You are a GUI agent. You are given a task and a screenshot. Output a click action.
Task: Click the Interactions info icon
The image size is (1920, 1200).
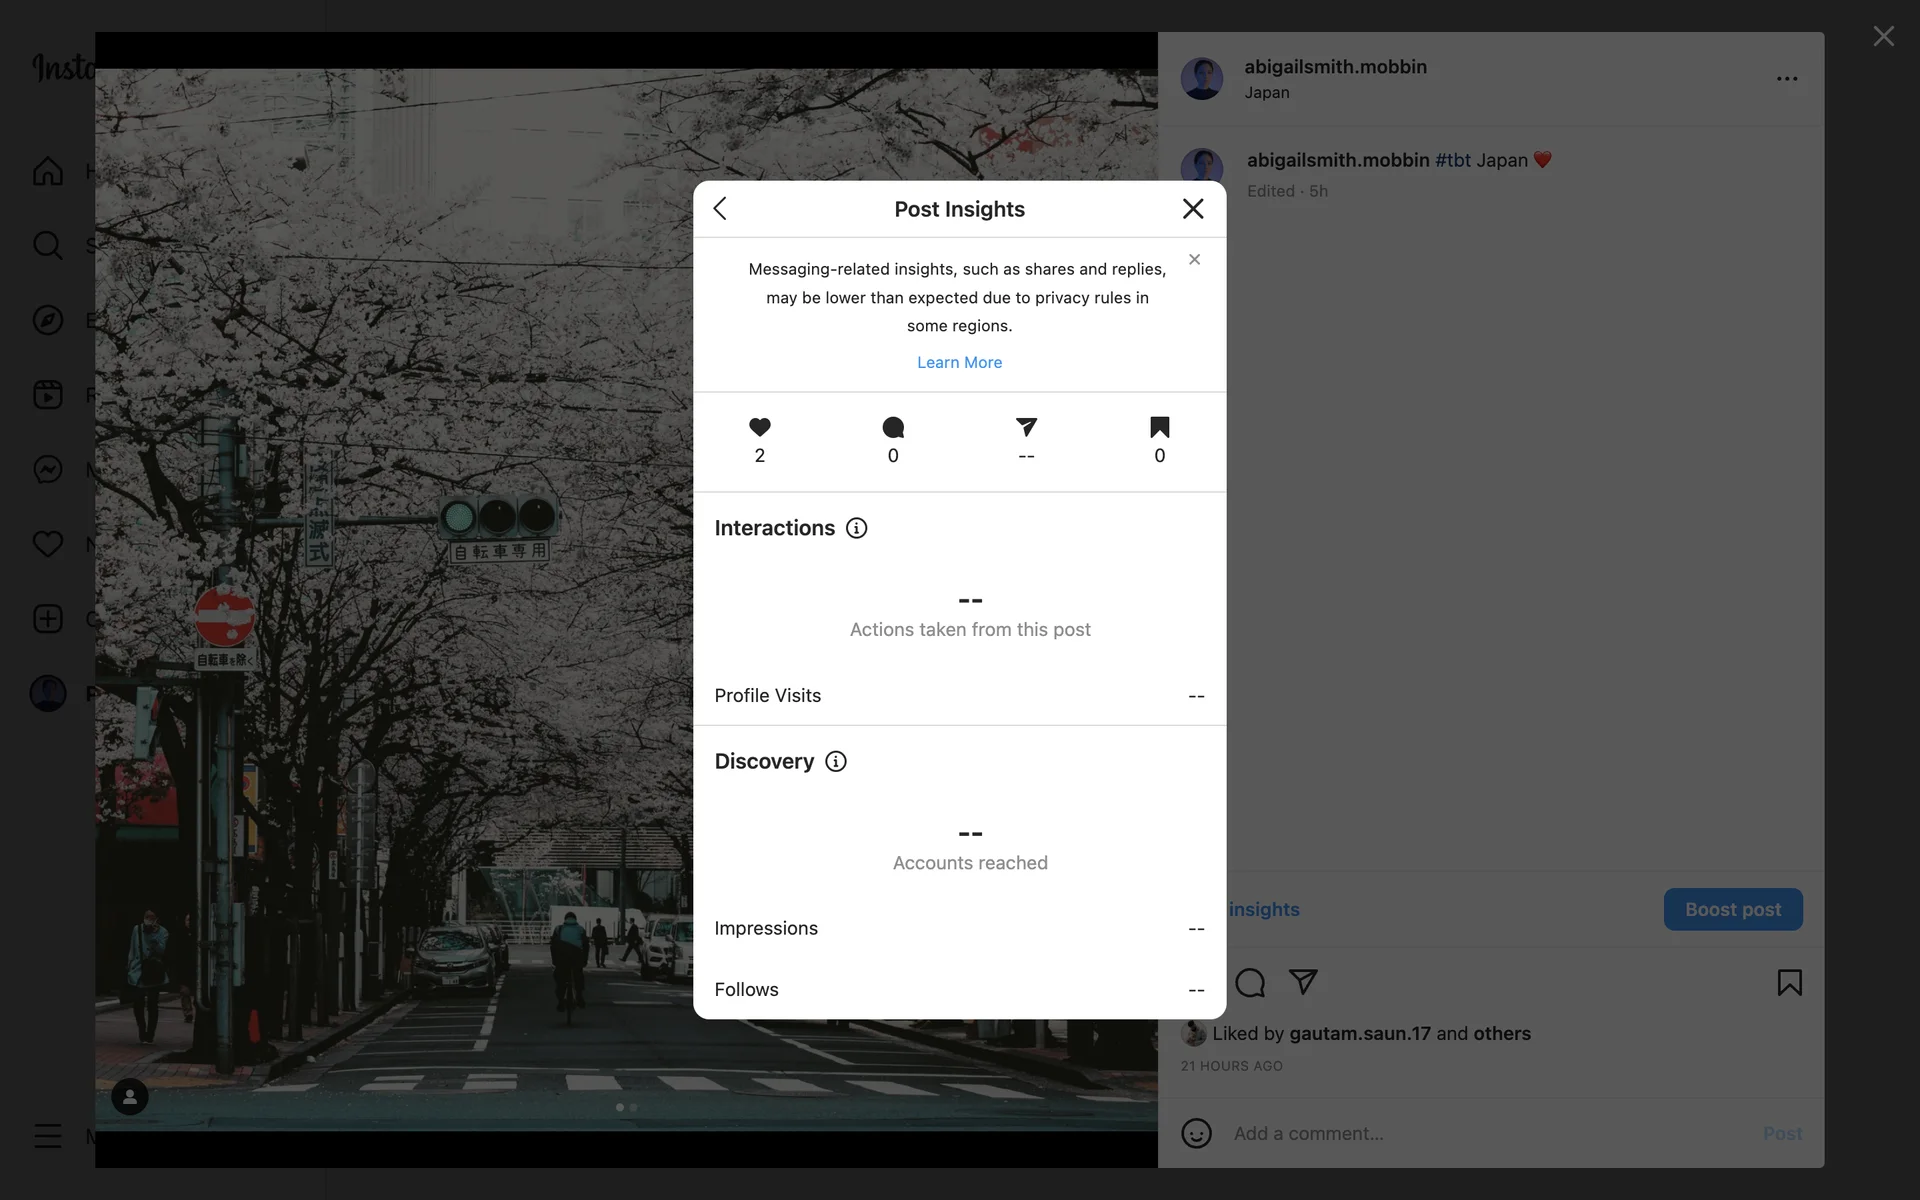pyautogui.click(x=856, y=528)
